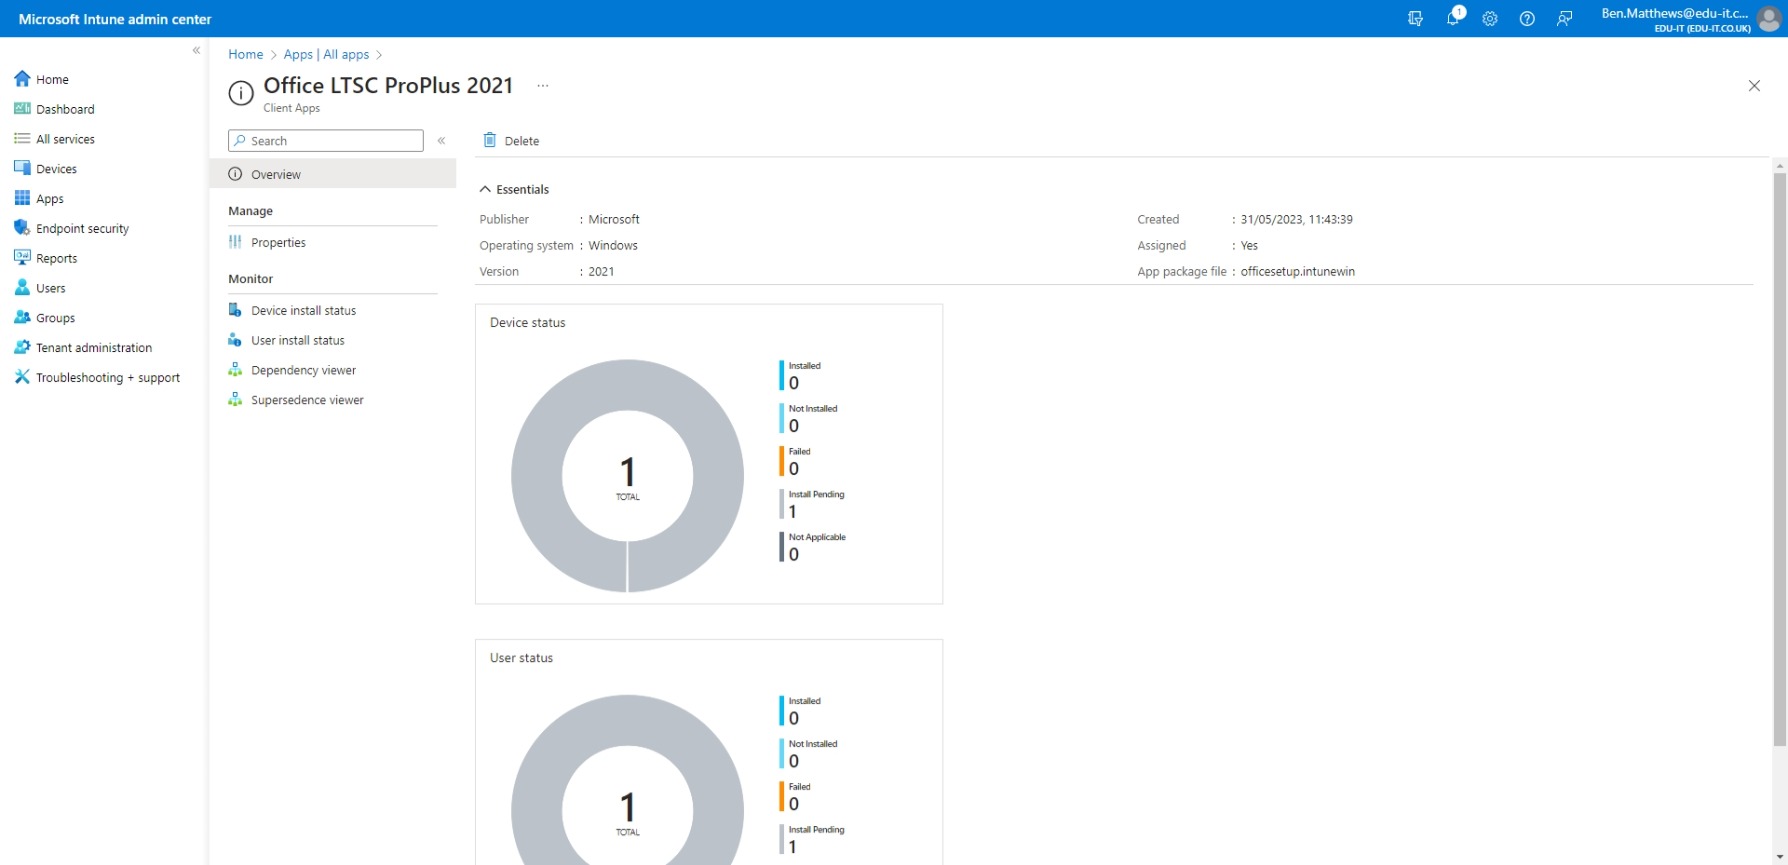1788x865 pixels.
Task: Open the Overview menu item
Action: (x=333, y=174)
